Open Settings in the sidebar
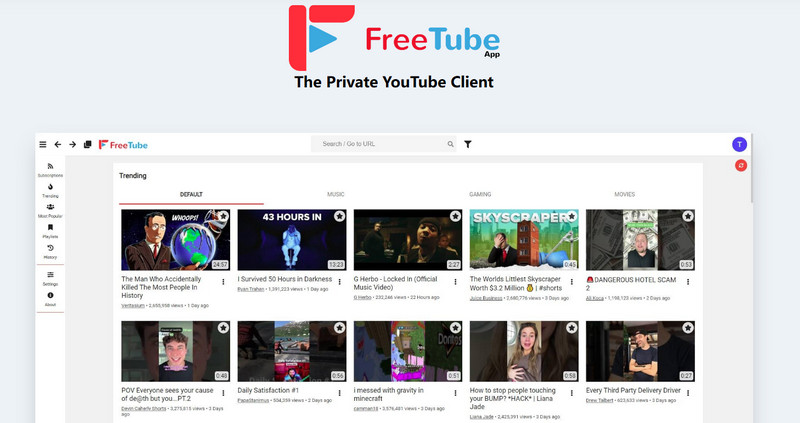The image size is (800, 423). pyautogui.click(x=50, y=279)
